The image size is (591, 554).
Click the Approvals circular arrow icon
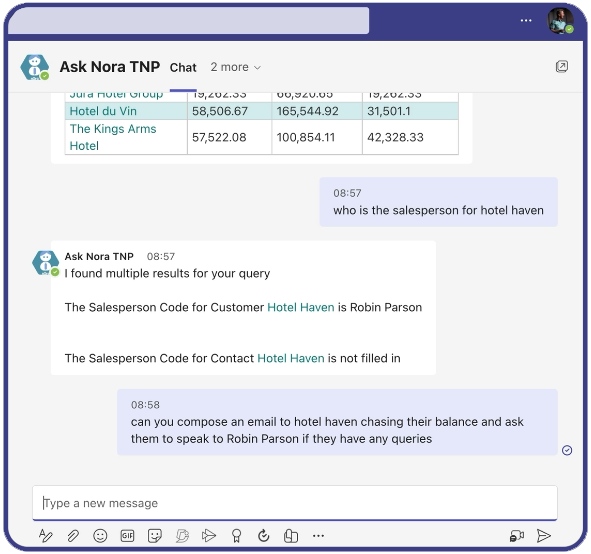263,536
